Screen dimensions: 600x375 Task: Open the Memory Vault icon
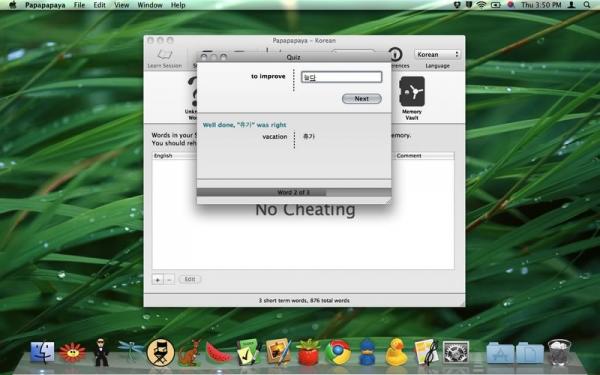pos(412,91)
